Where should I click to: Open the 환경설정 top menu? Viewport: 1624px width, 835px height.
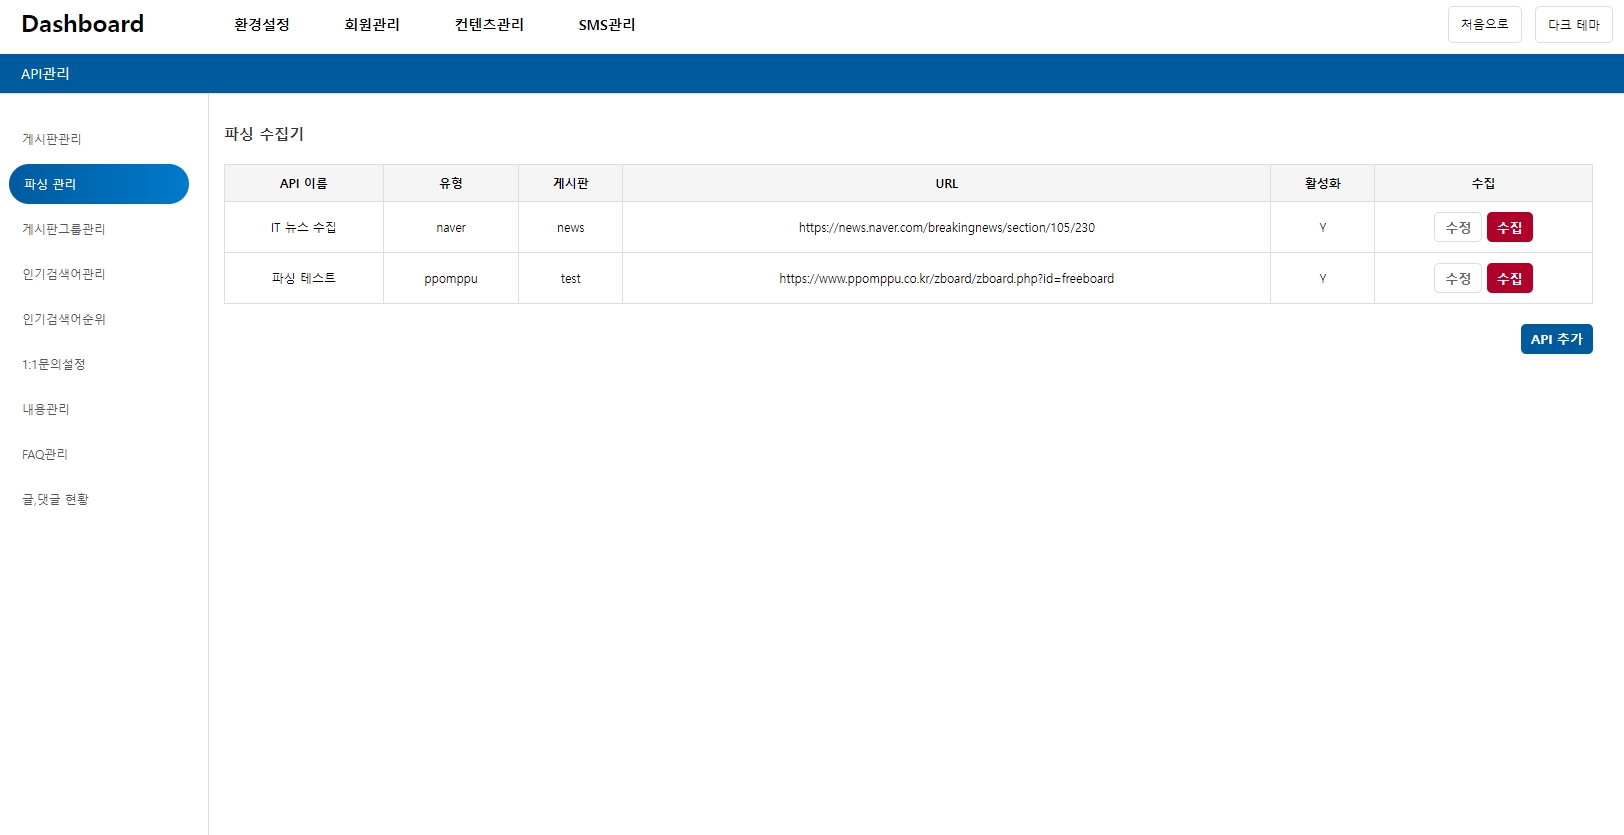(262, 25)
